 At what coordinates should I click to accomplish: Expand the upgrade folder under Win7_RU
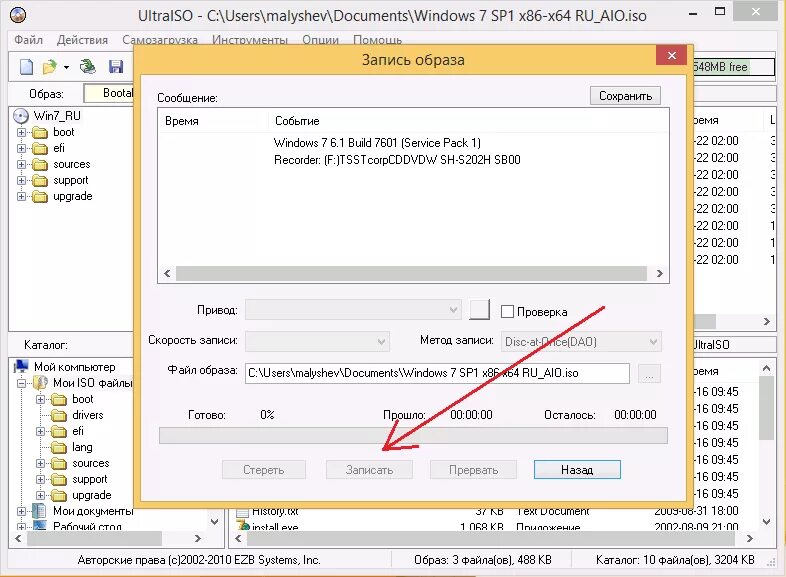[x=21, y=197]
